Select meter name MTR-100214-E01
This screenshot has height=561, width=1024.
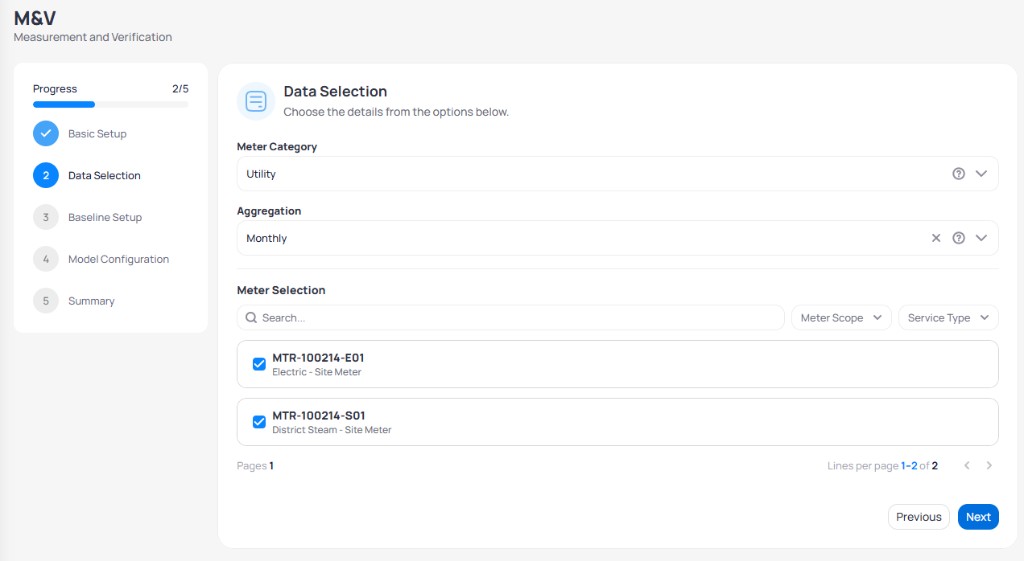(318, 357)
